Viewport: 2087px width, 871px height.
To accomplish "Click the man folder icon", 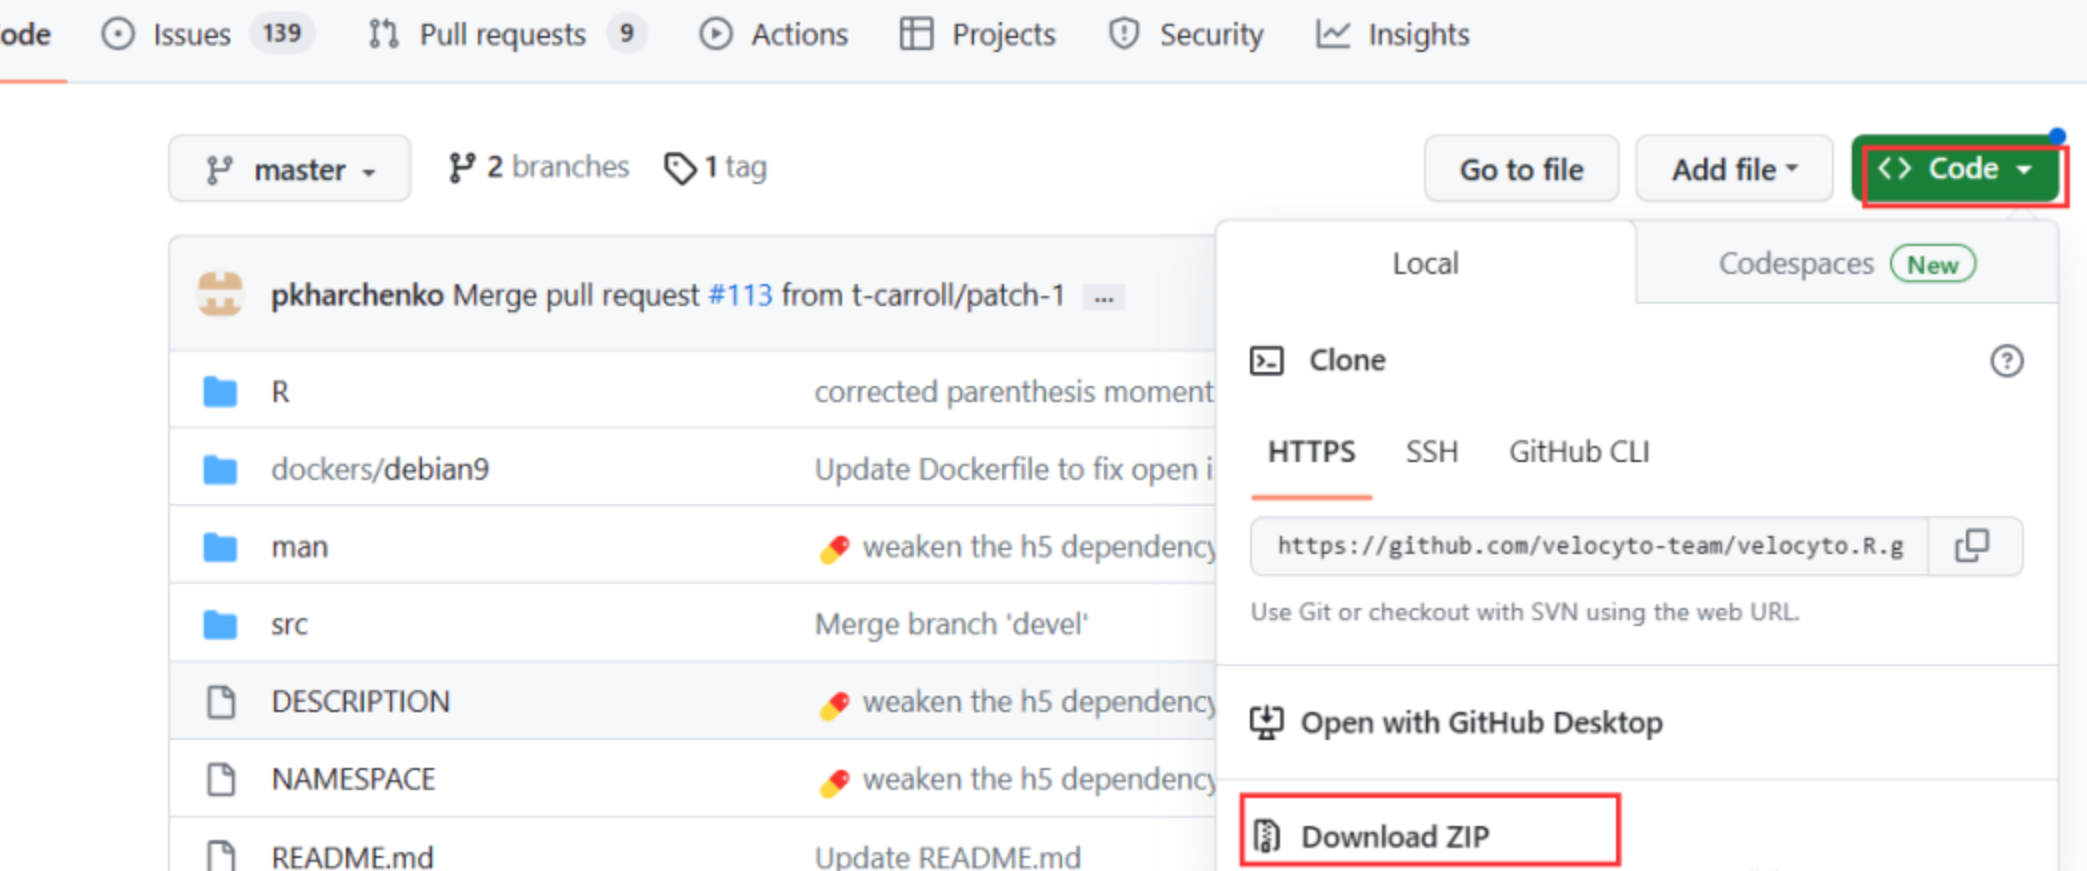I will coord(220,547).
